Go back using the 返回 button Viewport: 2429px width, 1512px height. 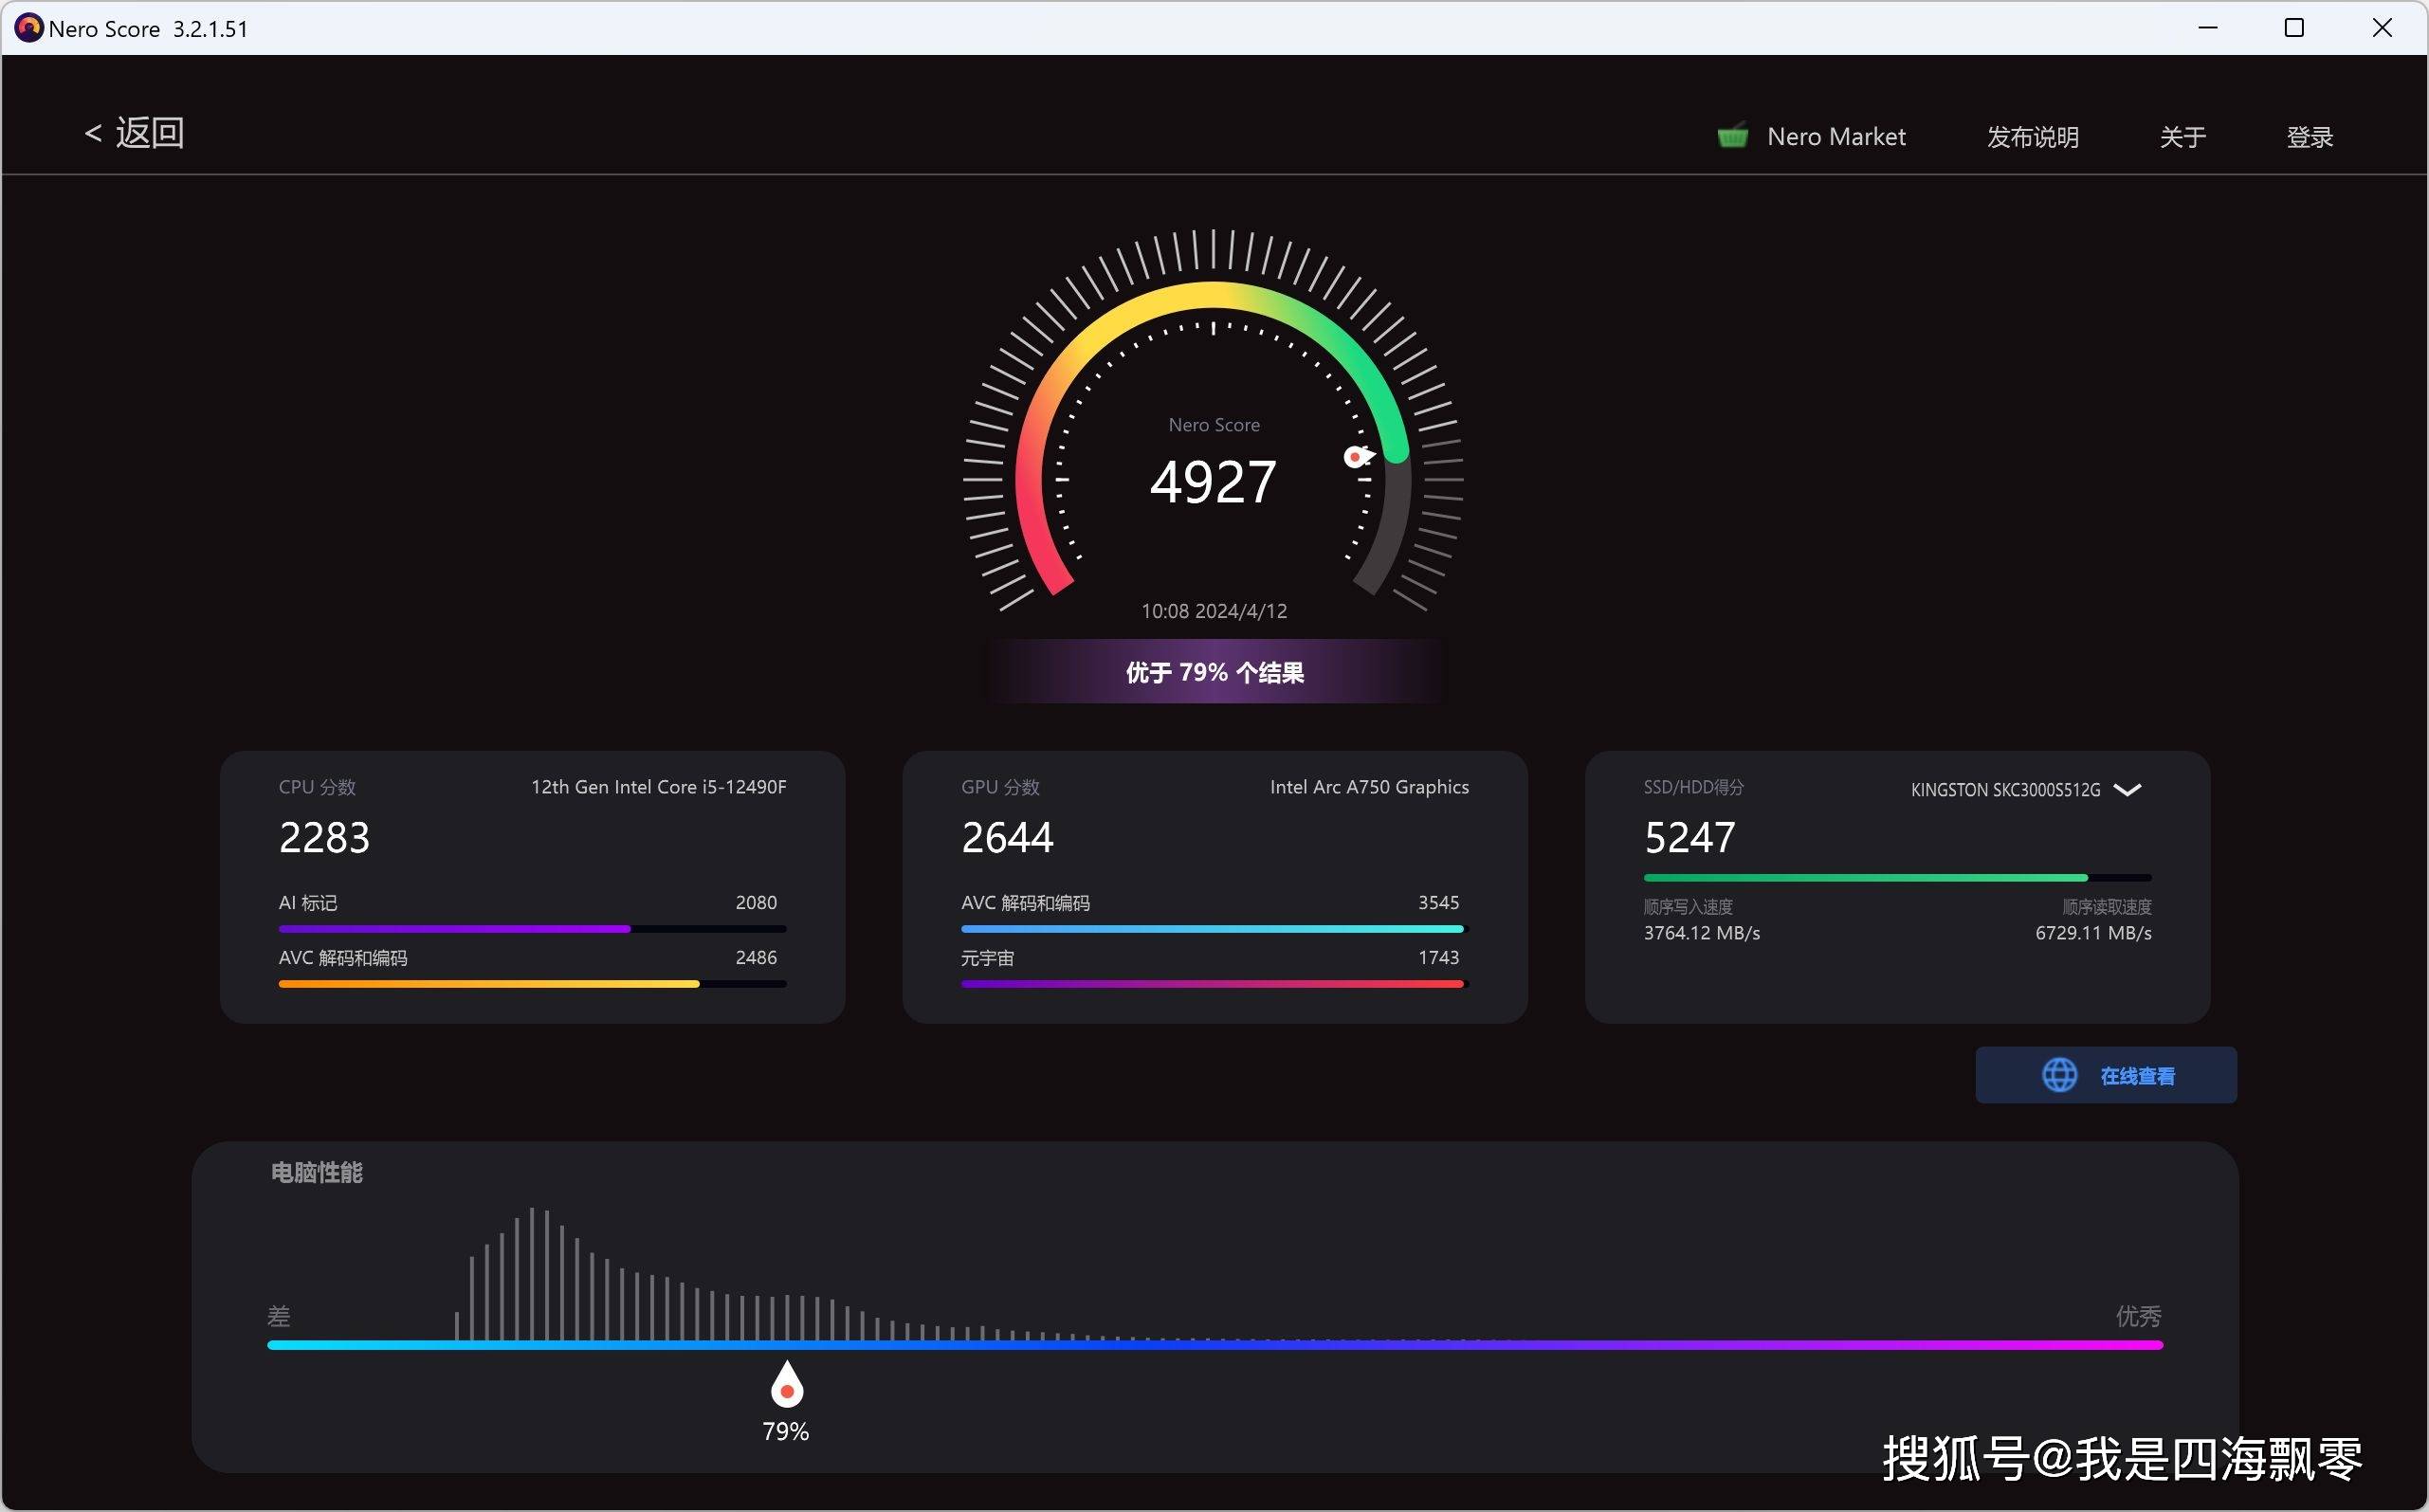(x=134, y=133)
